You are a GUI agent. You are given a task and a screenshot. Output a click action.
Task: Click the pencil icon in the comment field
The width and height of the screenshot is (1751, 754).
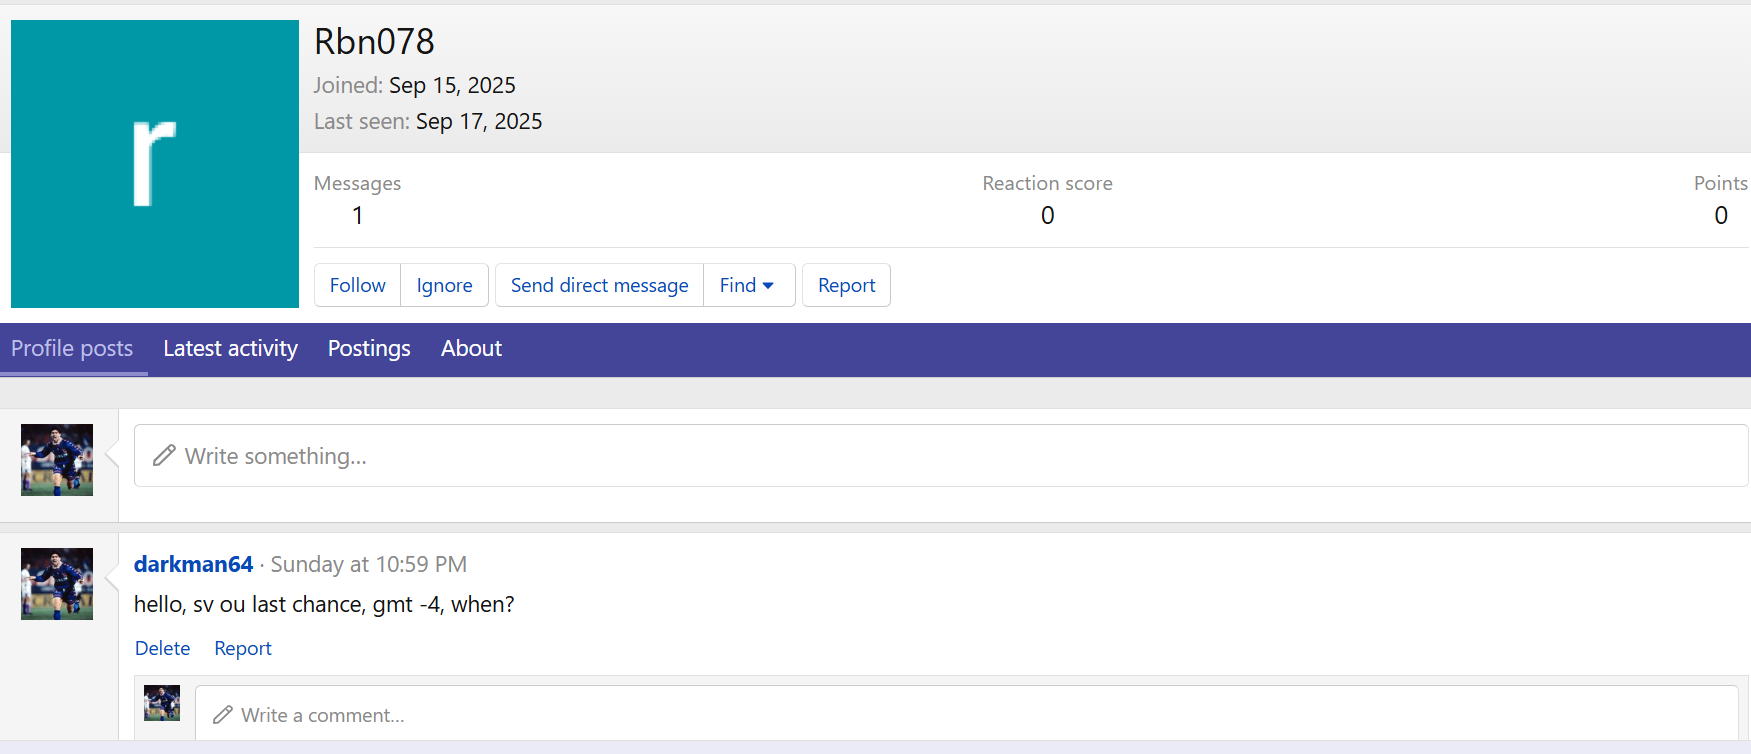pos(223,715)
